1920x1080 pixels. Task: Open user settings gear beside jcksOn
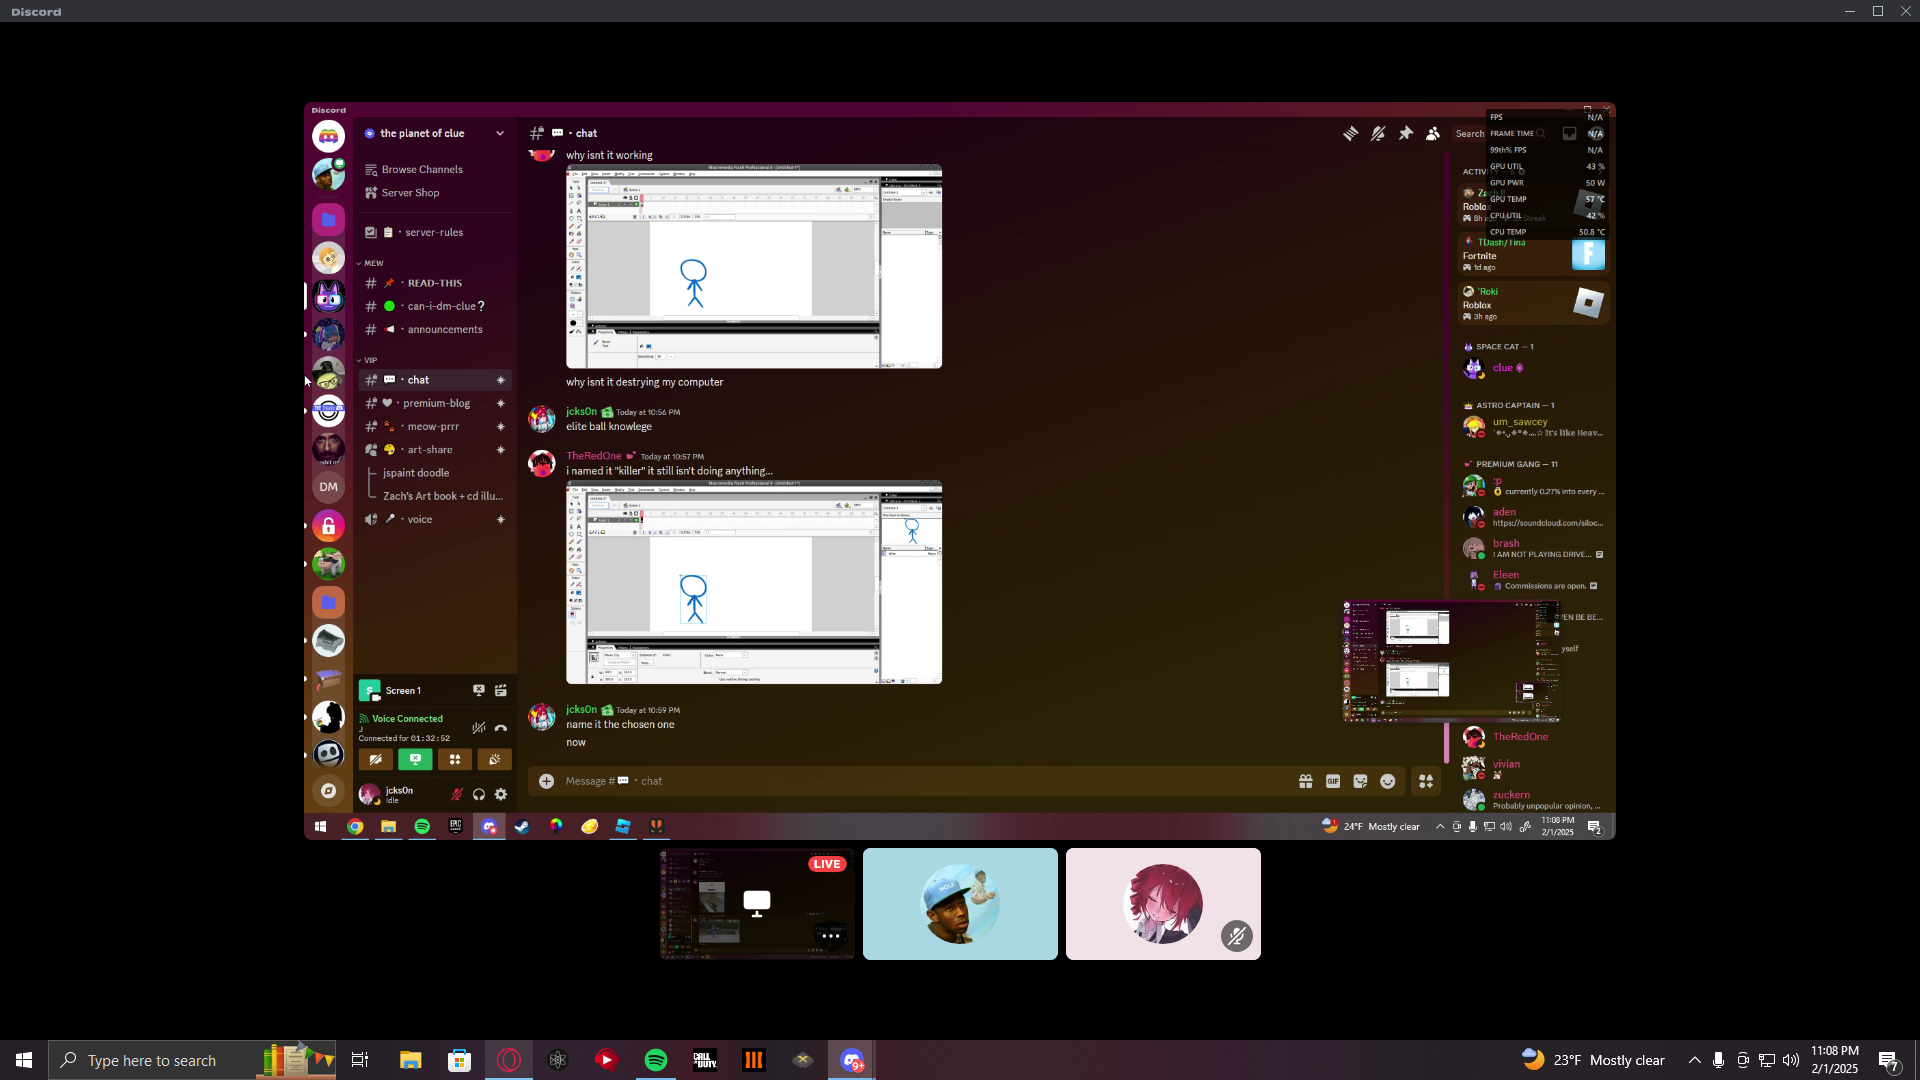point(501,795)
